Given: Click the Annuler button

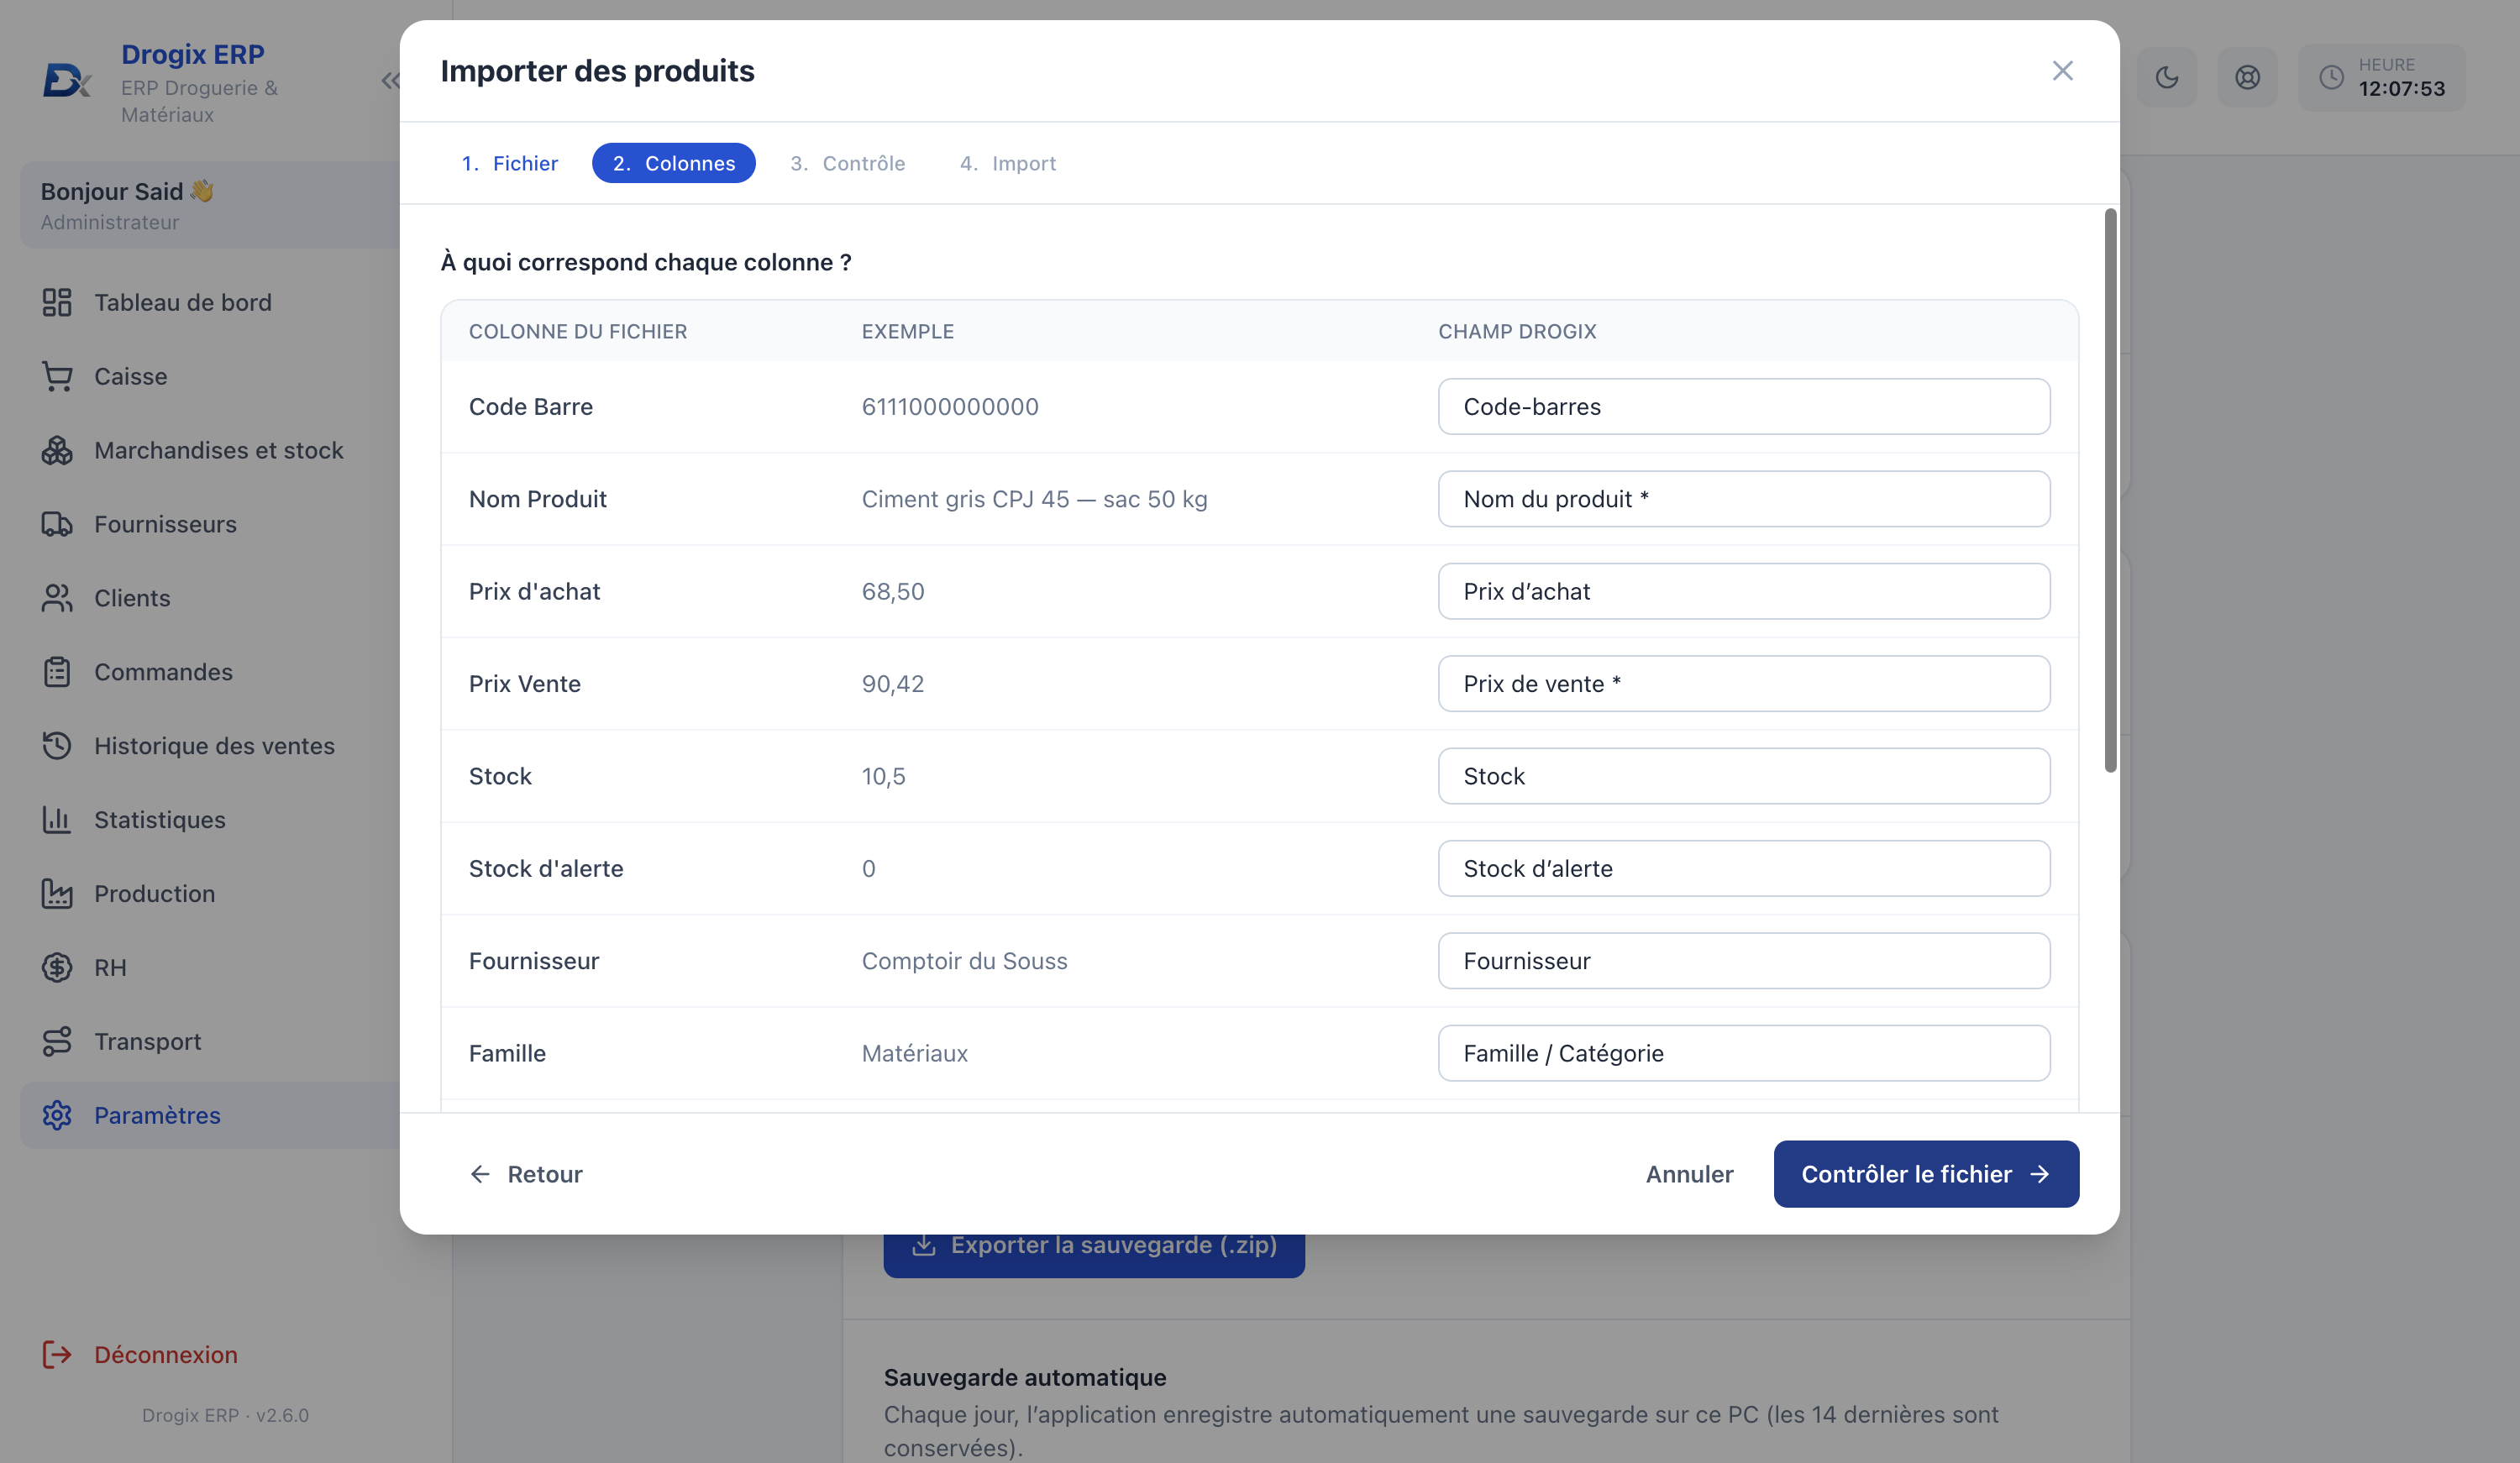Looking at the screenshot, I should point(1689,1174).
